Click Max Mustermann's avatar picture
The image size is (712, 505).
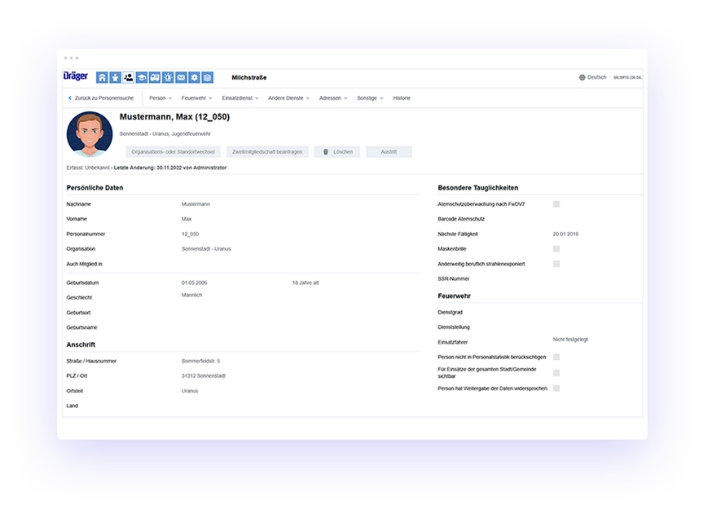[x=89, y=134]
